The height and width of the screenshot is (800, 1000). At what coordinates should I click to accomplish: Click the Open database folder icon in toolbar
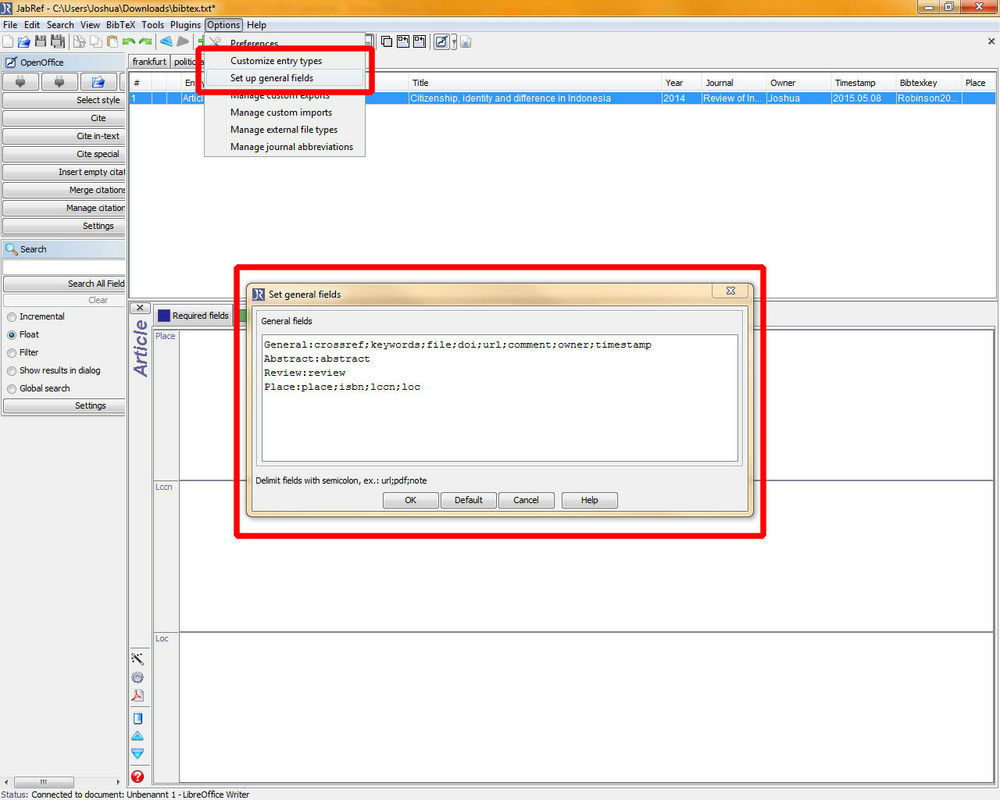pyautogui.click(x=24, y=41)
